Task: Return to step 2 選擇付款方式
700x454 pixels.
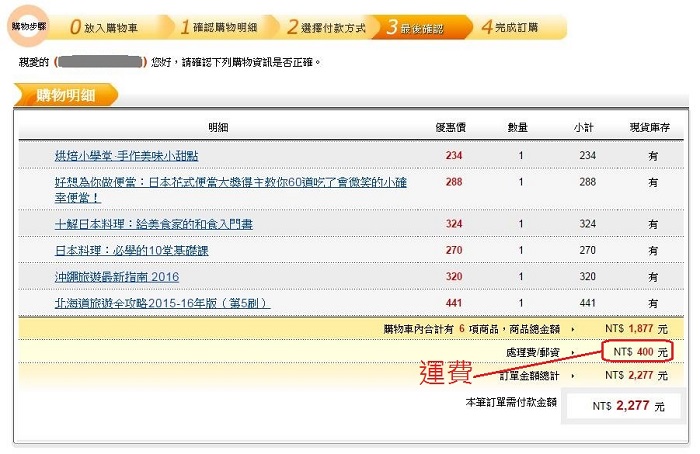Action: coord(327,27)
